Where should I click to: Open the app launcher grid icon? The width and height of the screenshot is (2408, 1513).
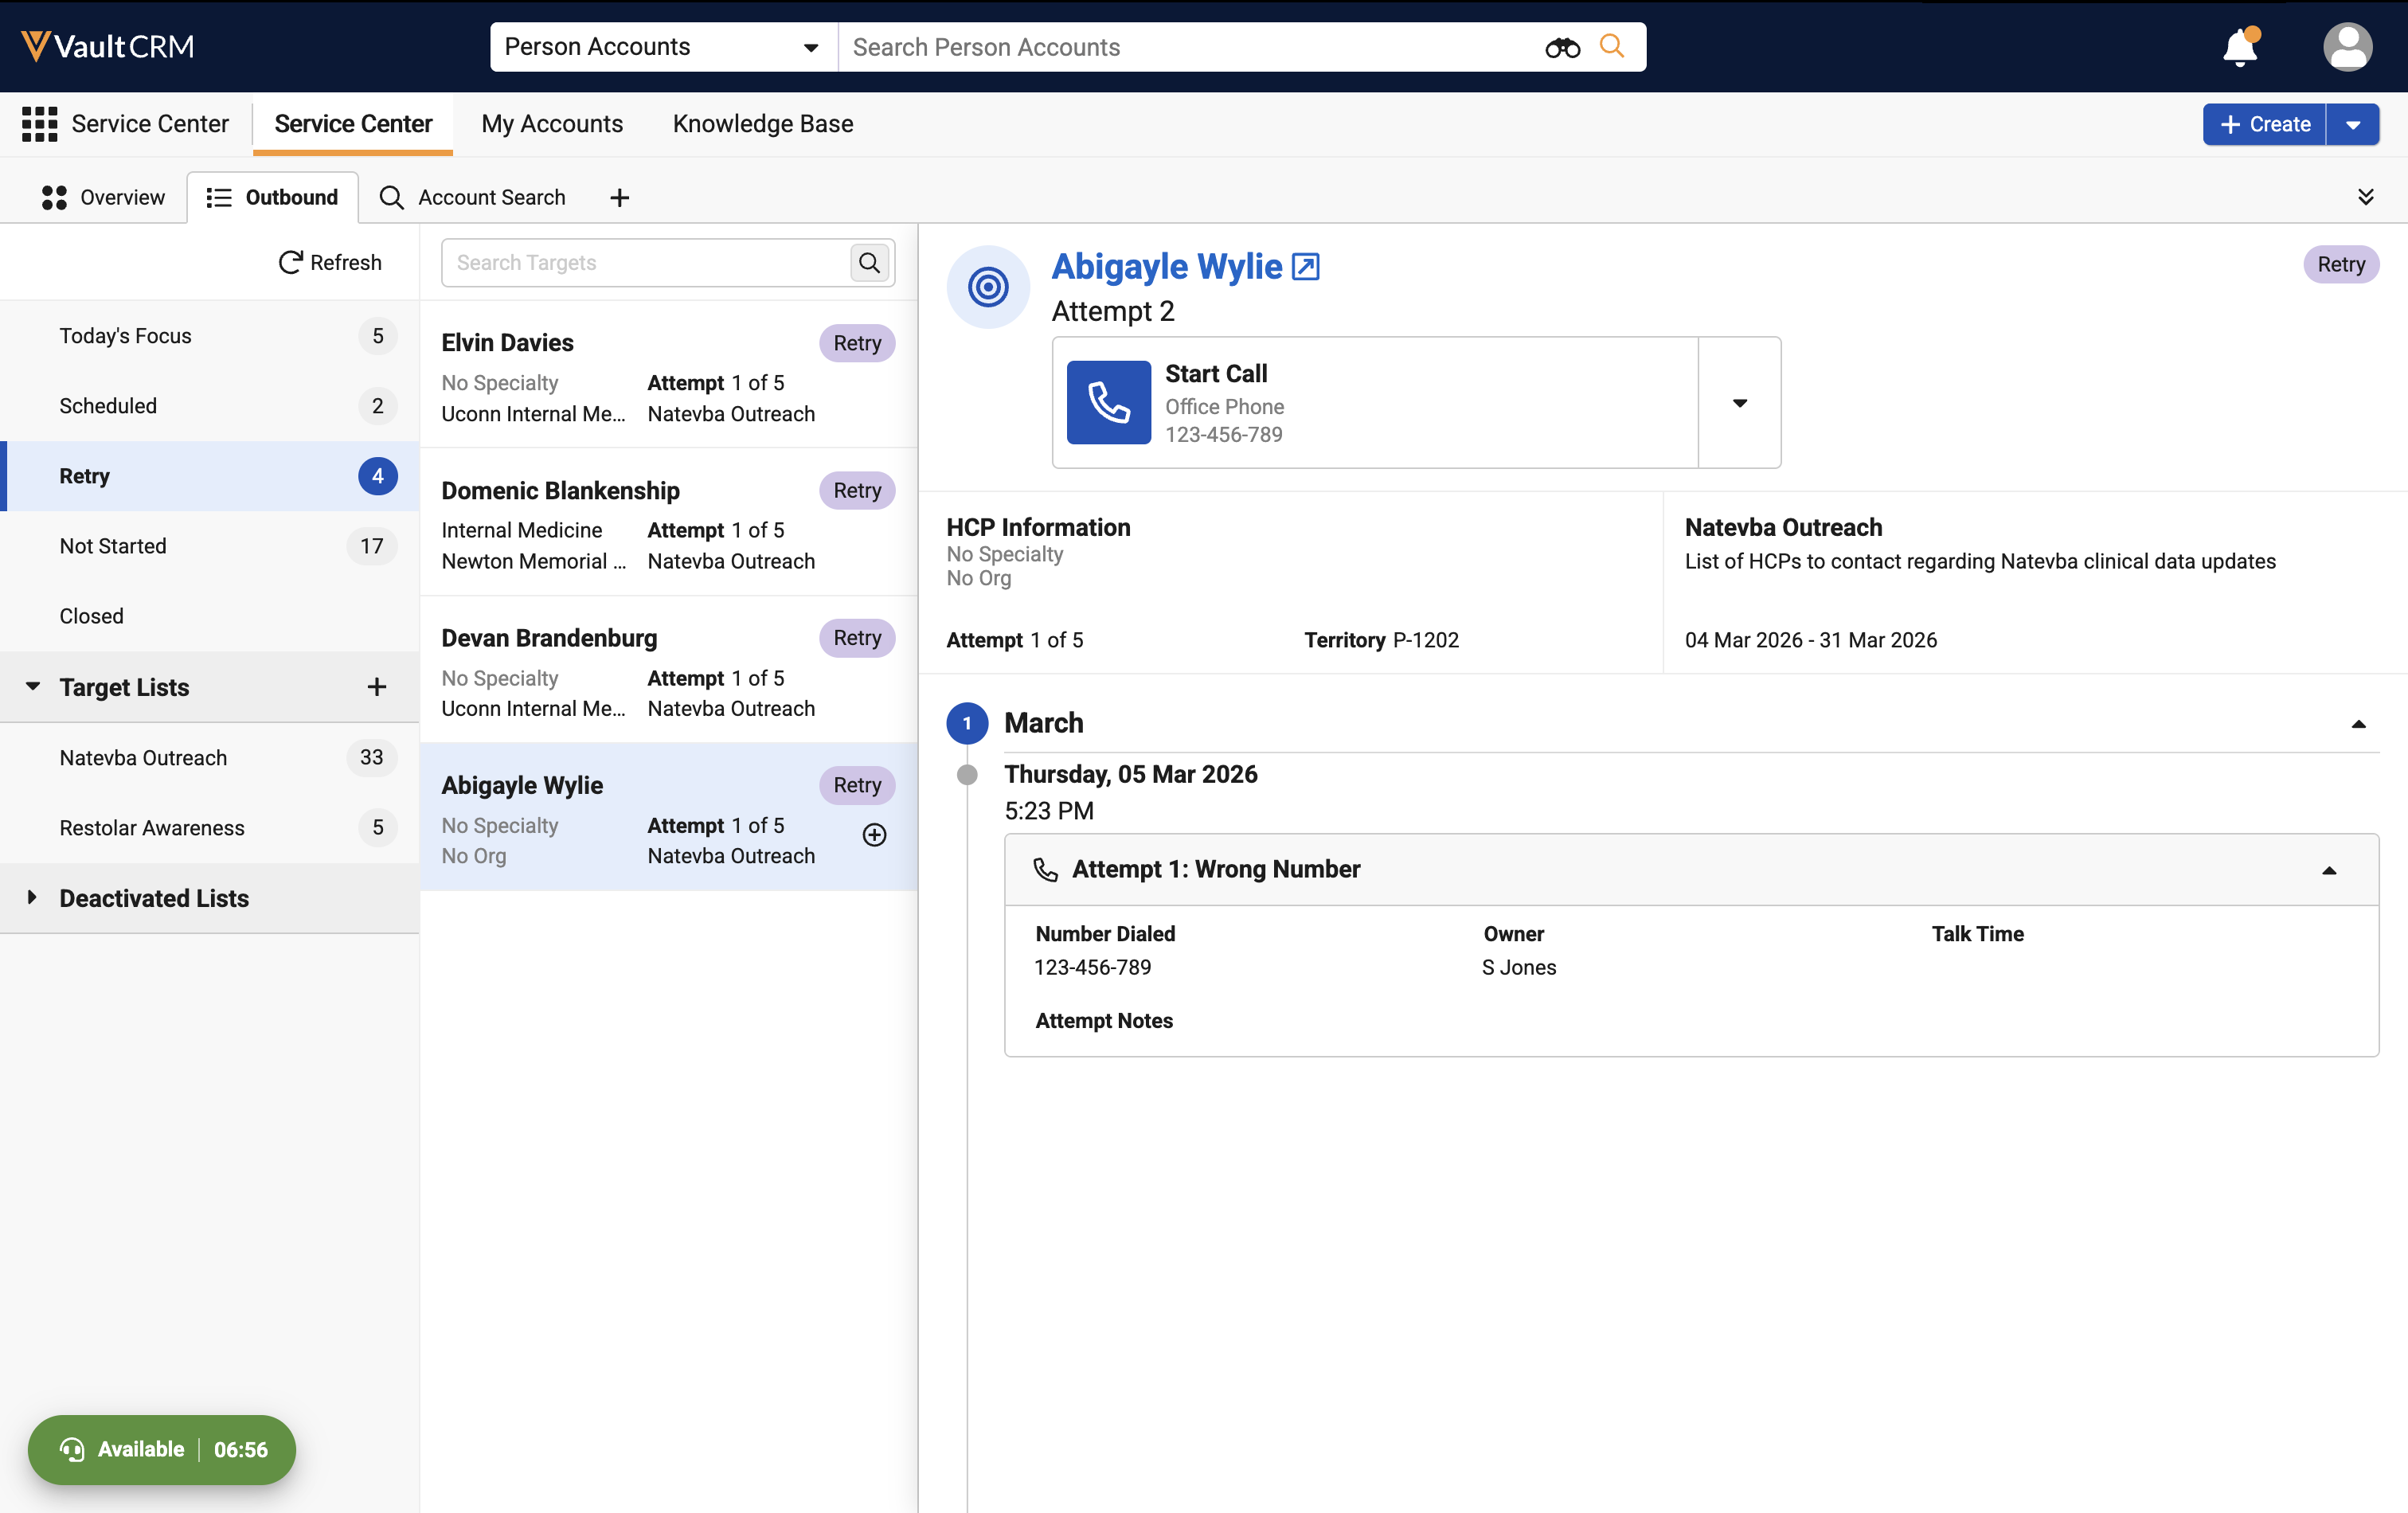pos(40,124)
